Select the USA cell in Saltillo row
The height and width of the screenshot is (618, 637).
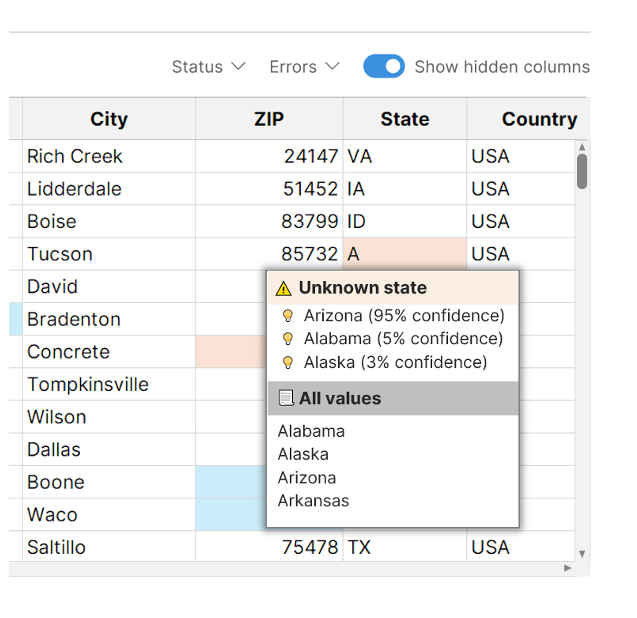pos(521,547)
